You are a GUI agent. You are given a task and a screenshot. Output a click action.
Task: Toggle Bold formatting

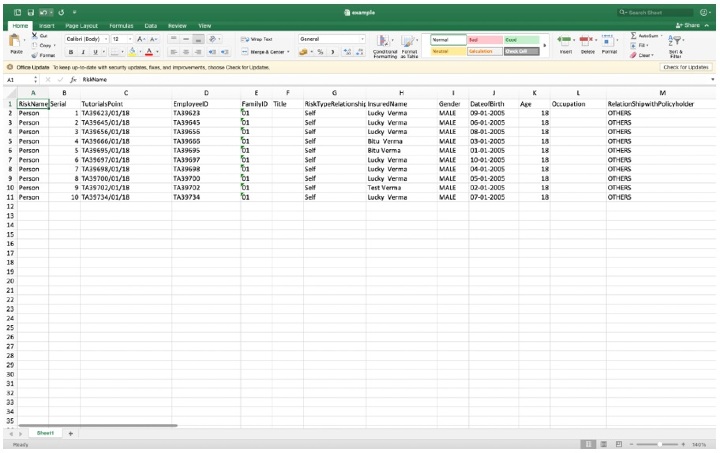[71, 52]
